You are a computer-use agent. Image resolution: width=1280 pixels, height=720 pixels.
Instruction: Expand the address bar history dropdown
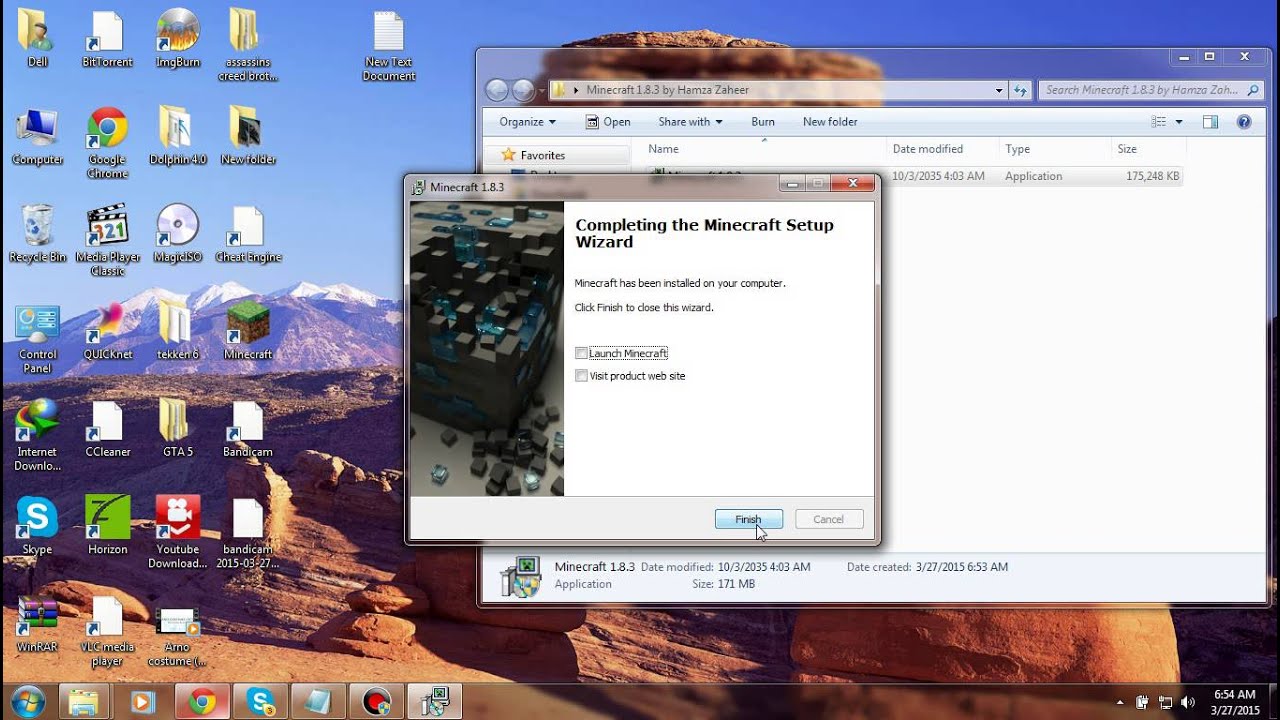click(999, 90)
